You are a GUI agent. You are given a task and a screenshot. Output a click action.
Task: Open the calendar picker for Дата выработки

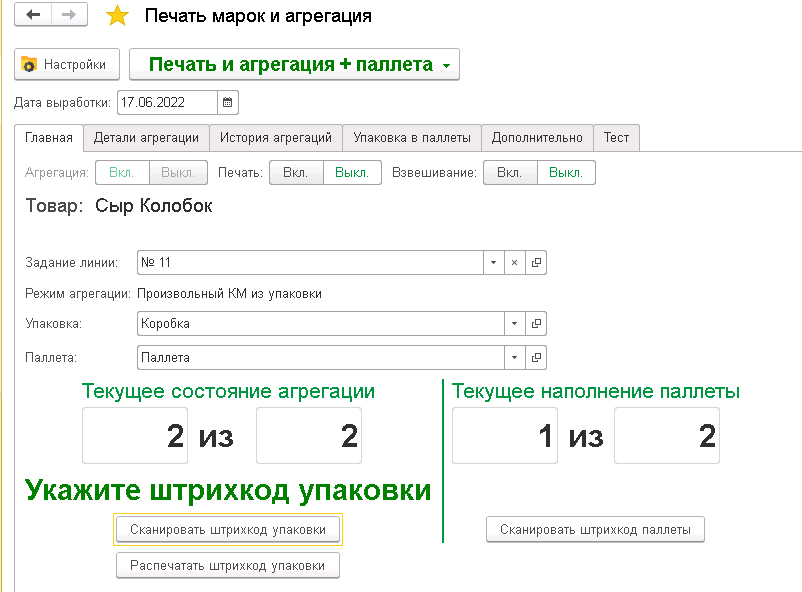click(228, 102)
